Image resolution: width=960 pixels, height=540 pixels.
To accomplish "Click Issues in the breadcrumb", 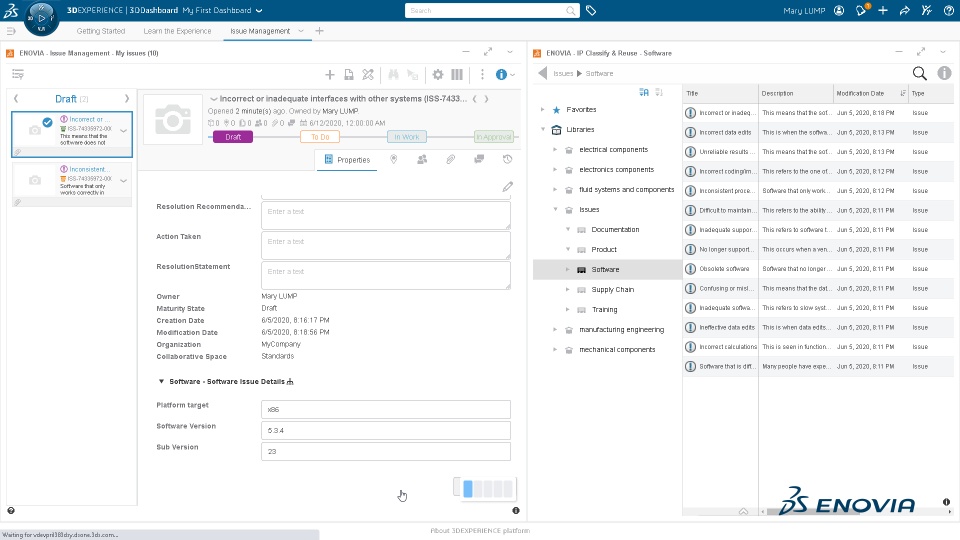I will click(563, 73).
